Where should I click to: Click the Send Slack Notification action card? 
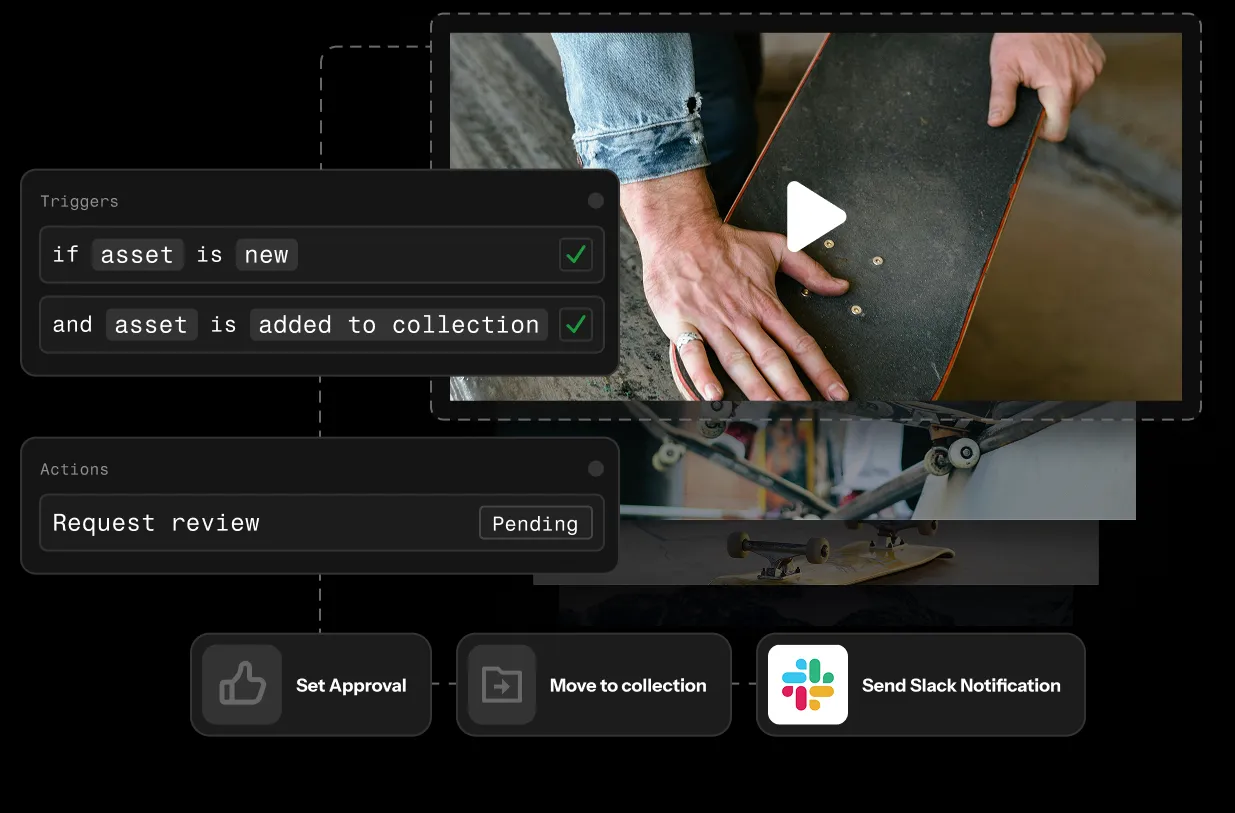[x=920, y=685]
